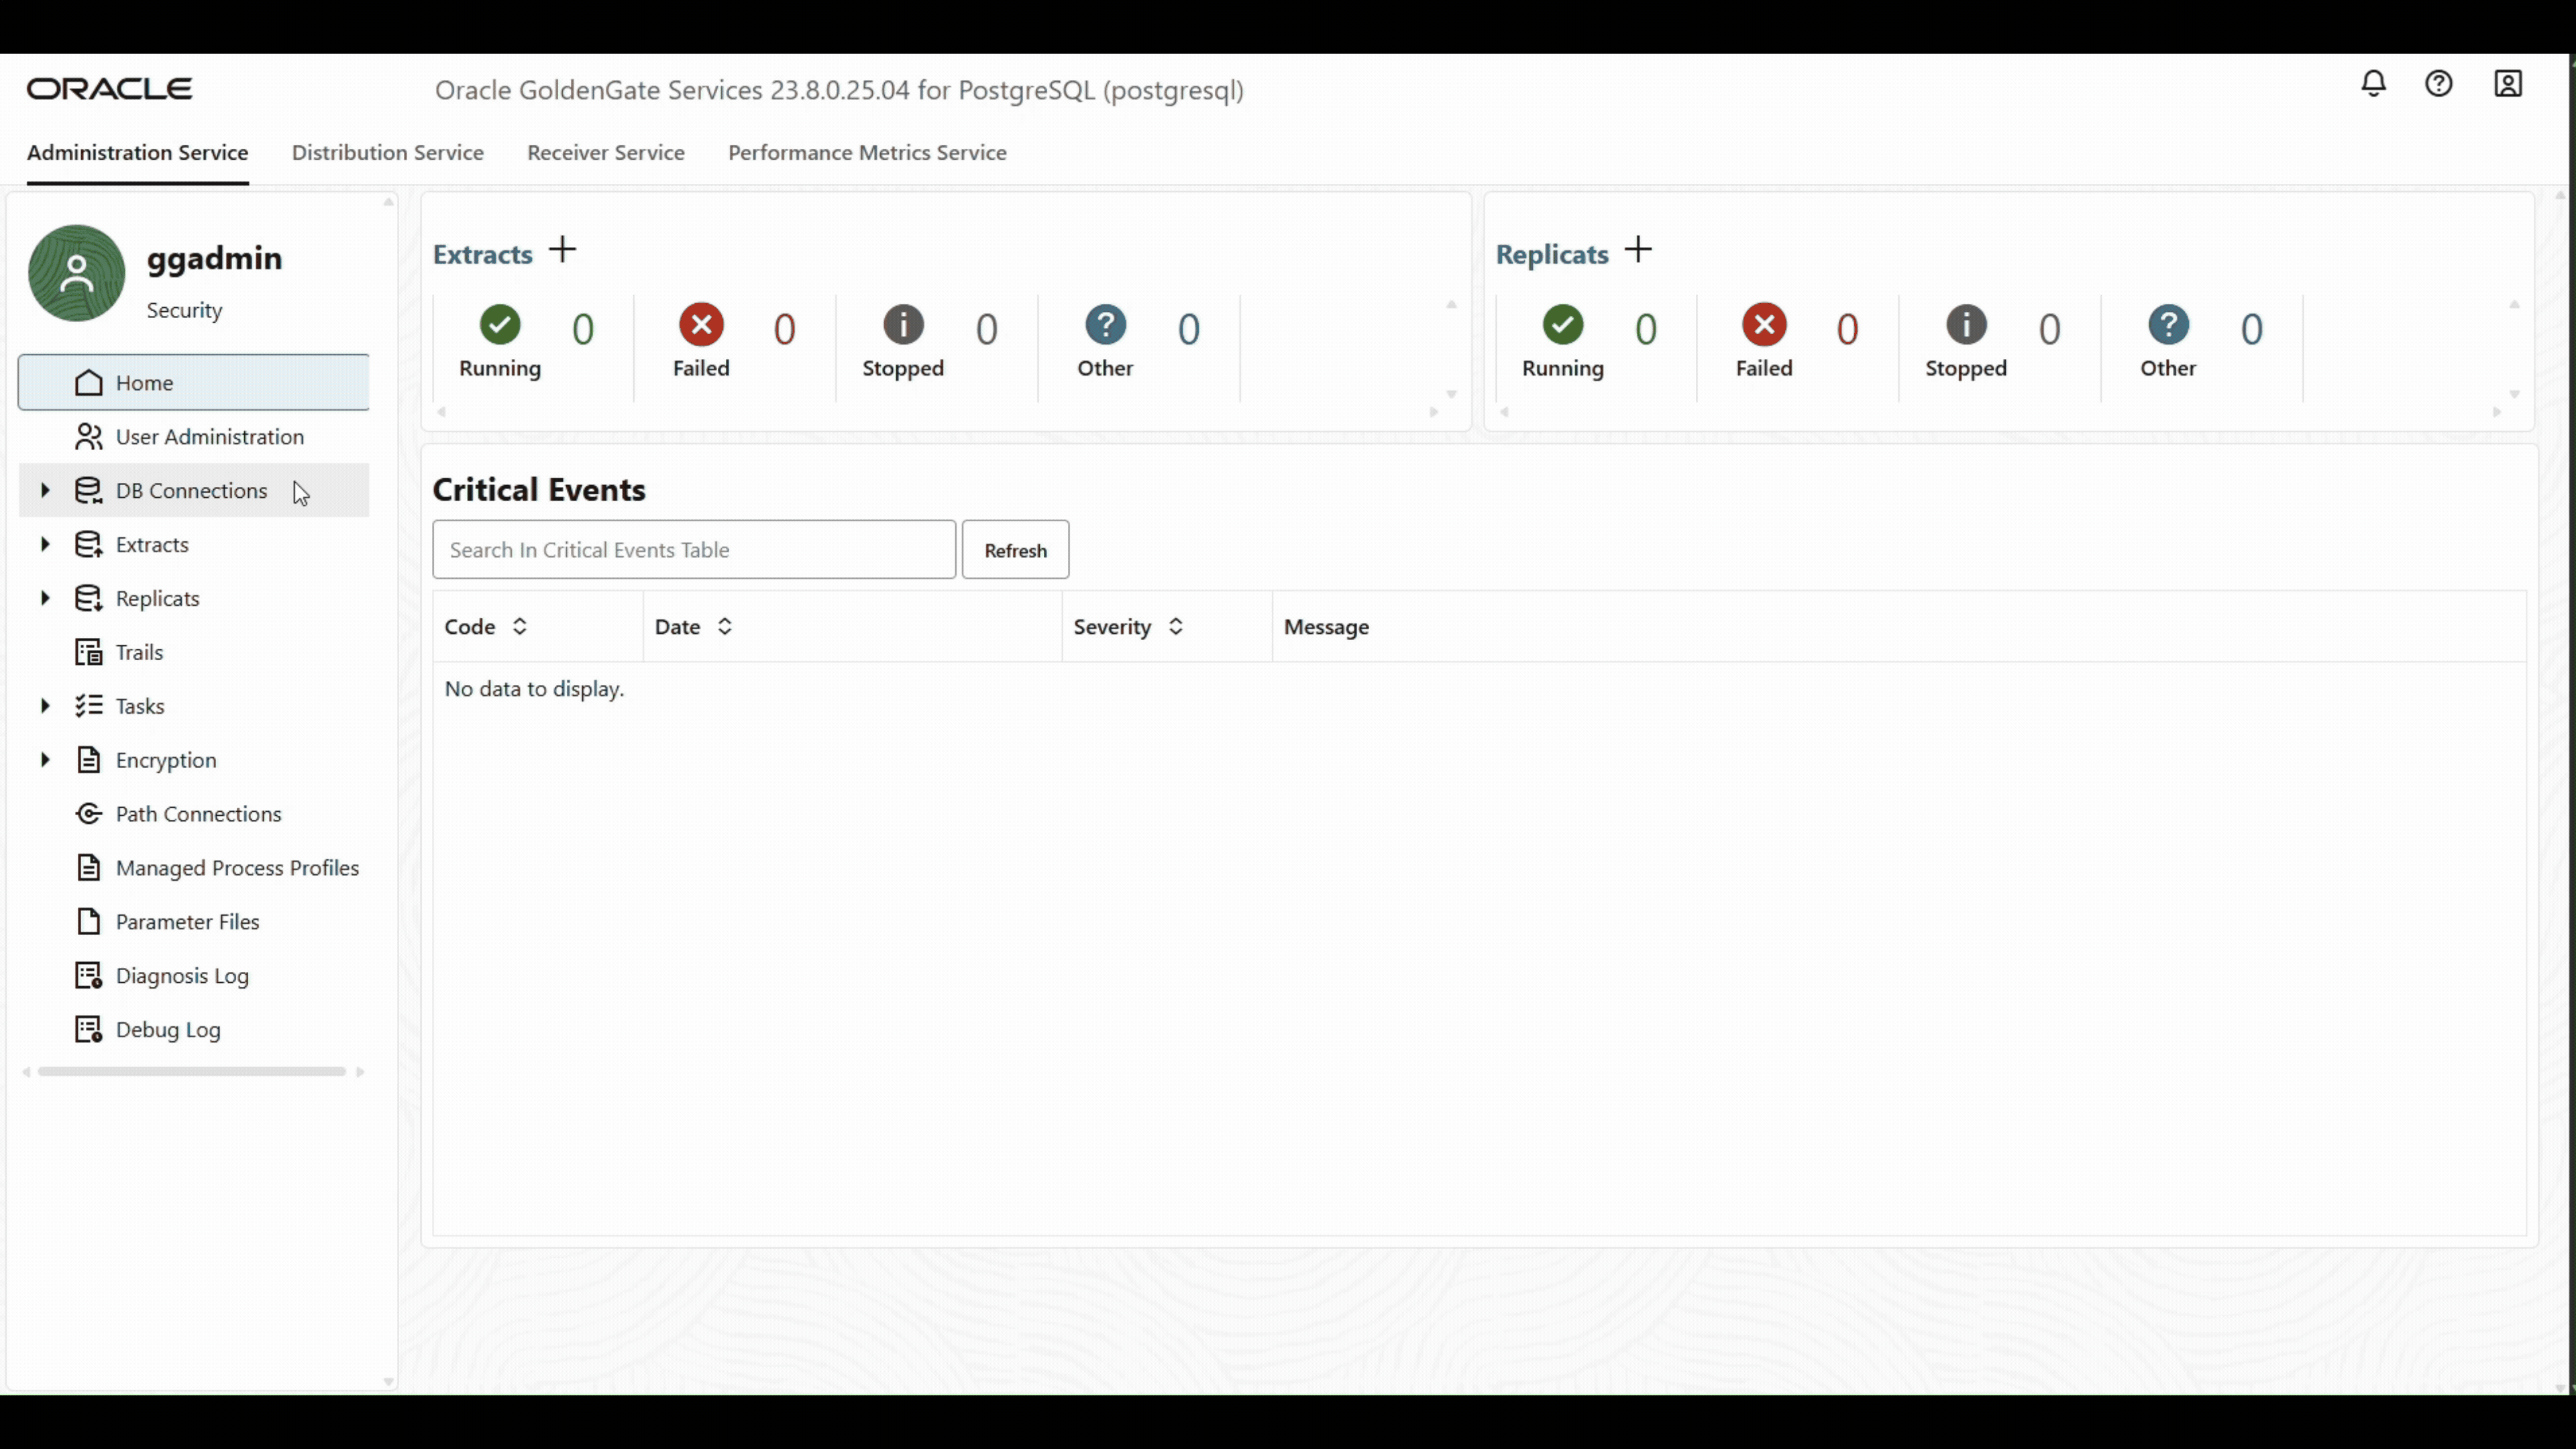Sort Critical Events by Severity
Image resolution: width=2576 pixels, height=1449 pixels.
[x=1176, y=626]
